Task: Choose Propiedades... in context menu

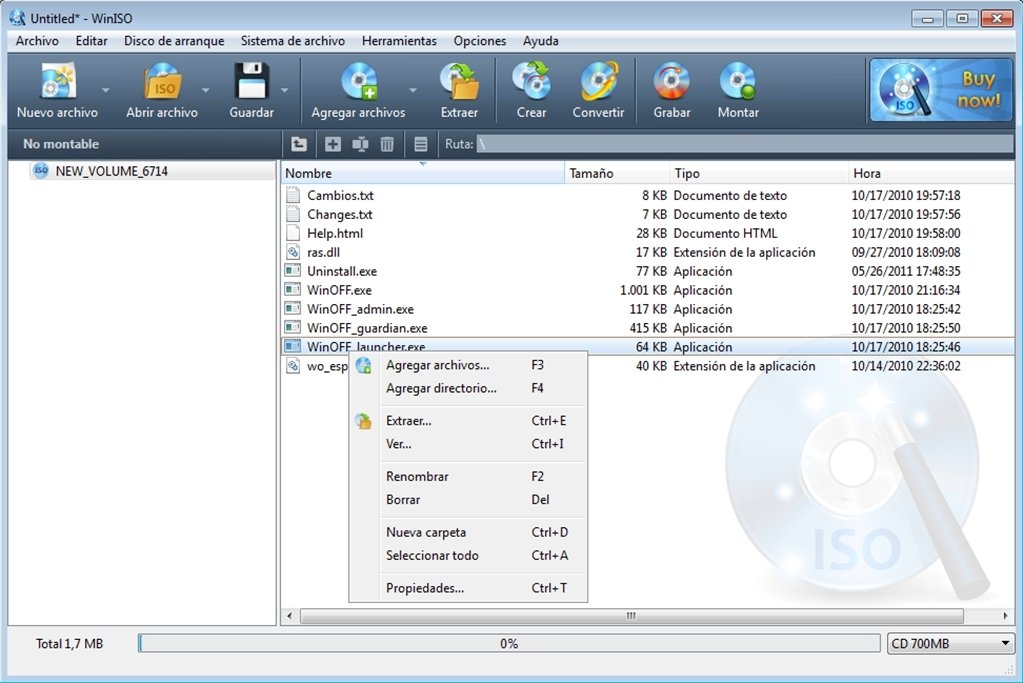Action: click(x=468, y=588)
